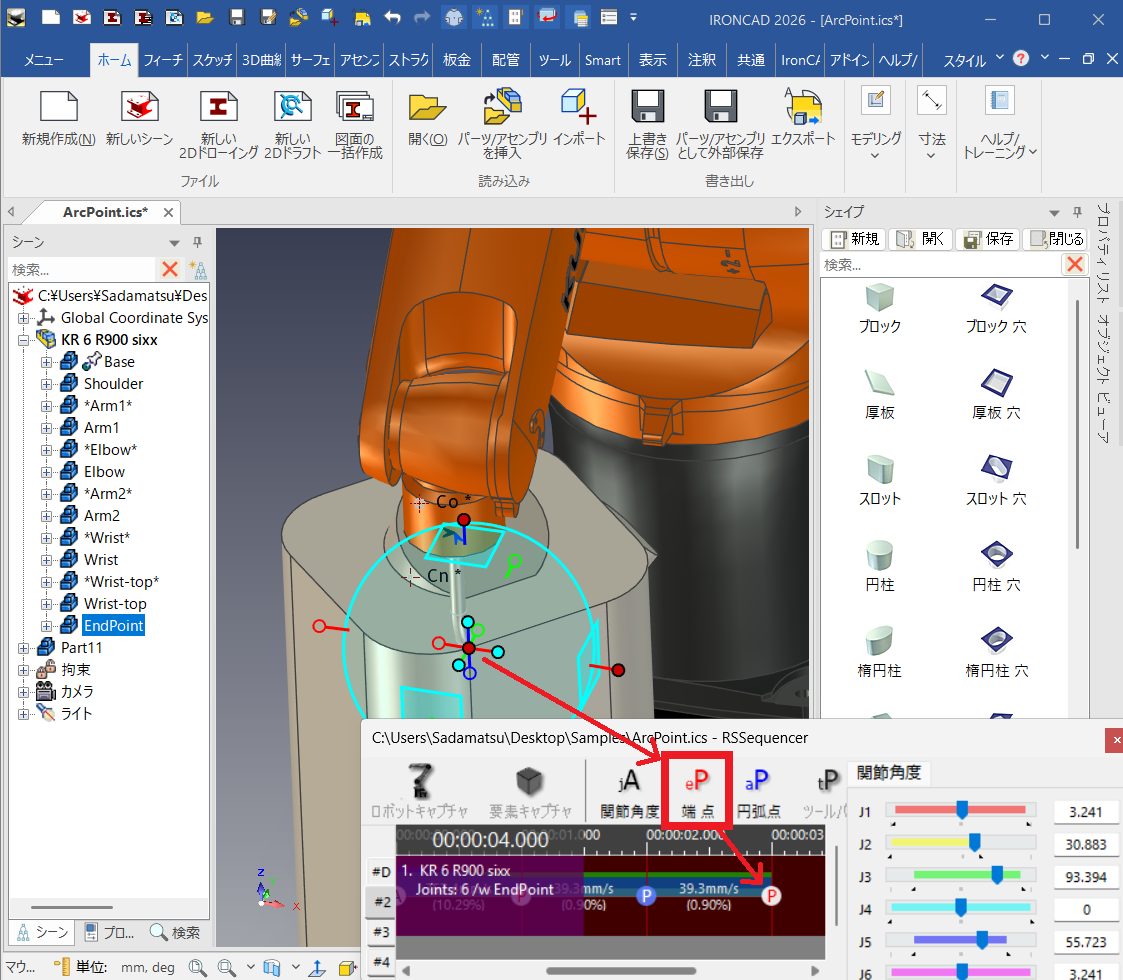Click 上書き保存(S) save icon
The height and width of the screenshot is (980, 1123).
coord(647,107)
